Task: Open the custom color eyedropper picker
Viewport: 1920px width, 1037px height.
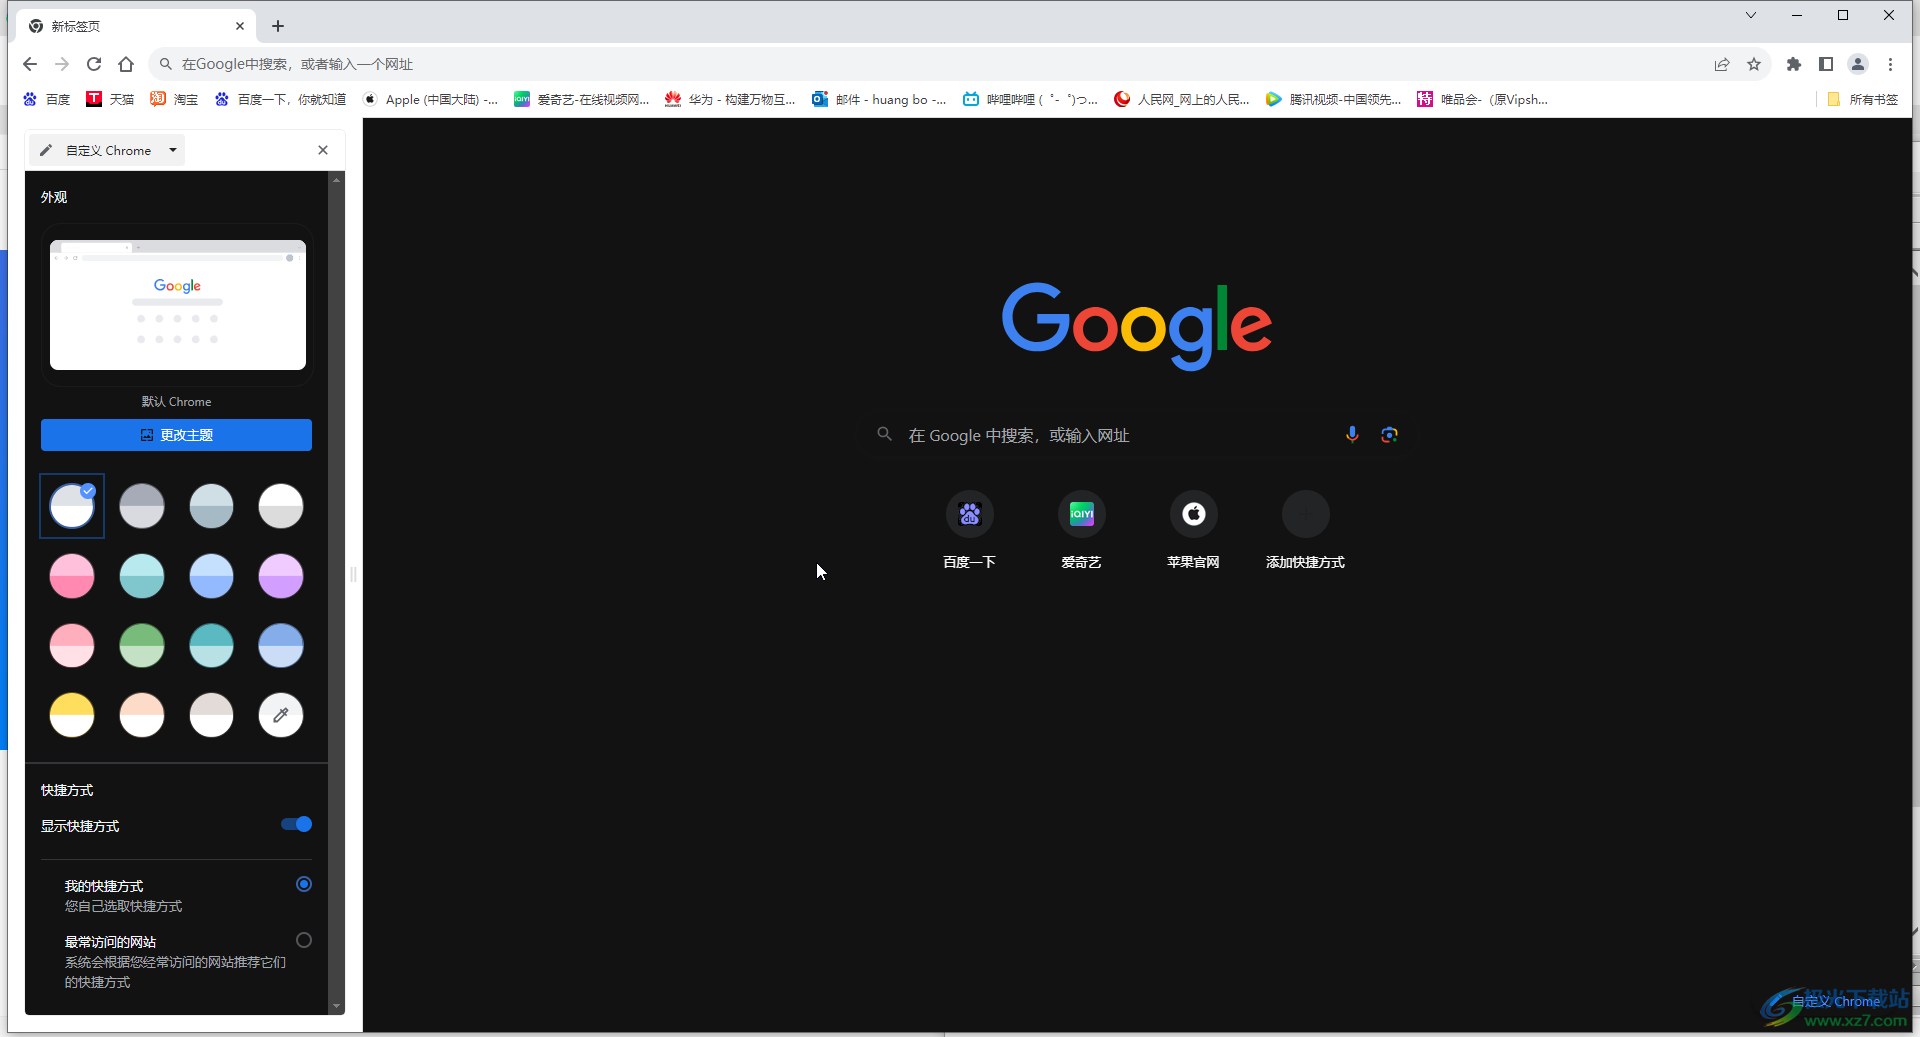Action: [281, 715]
